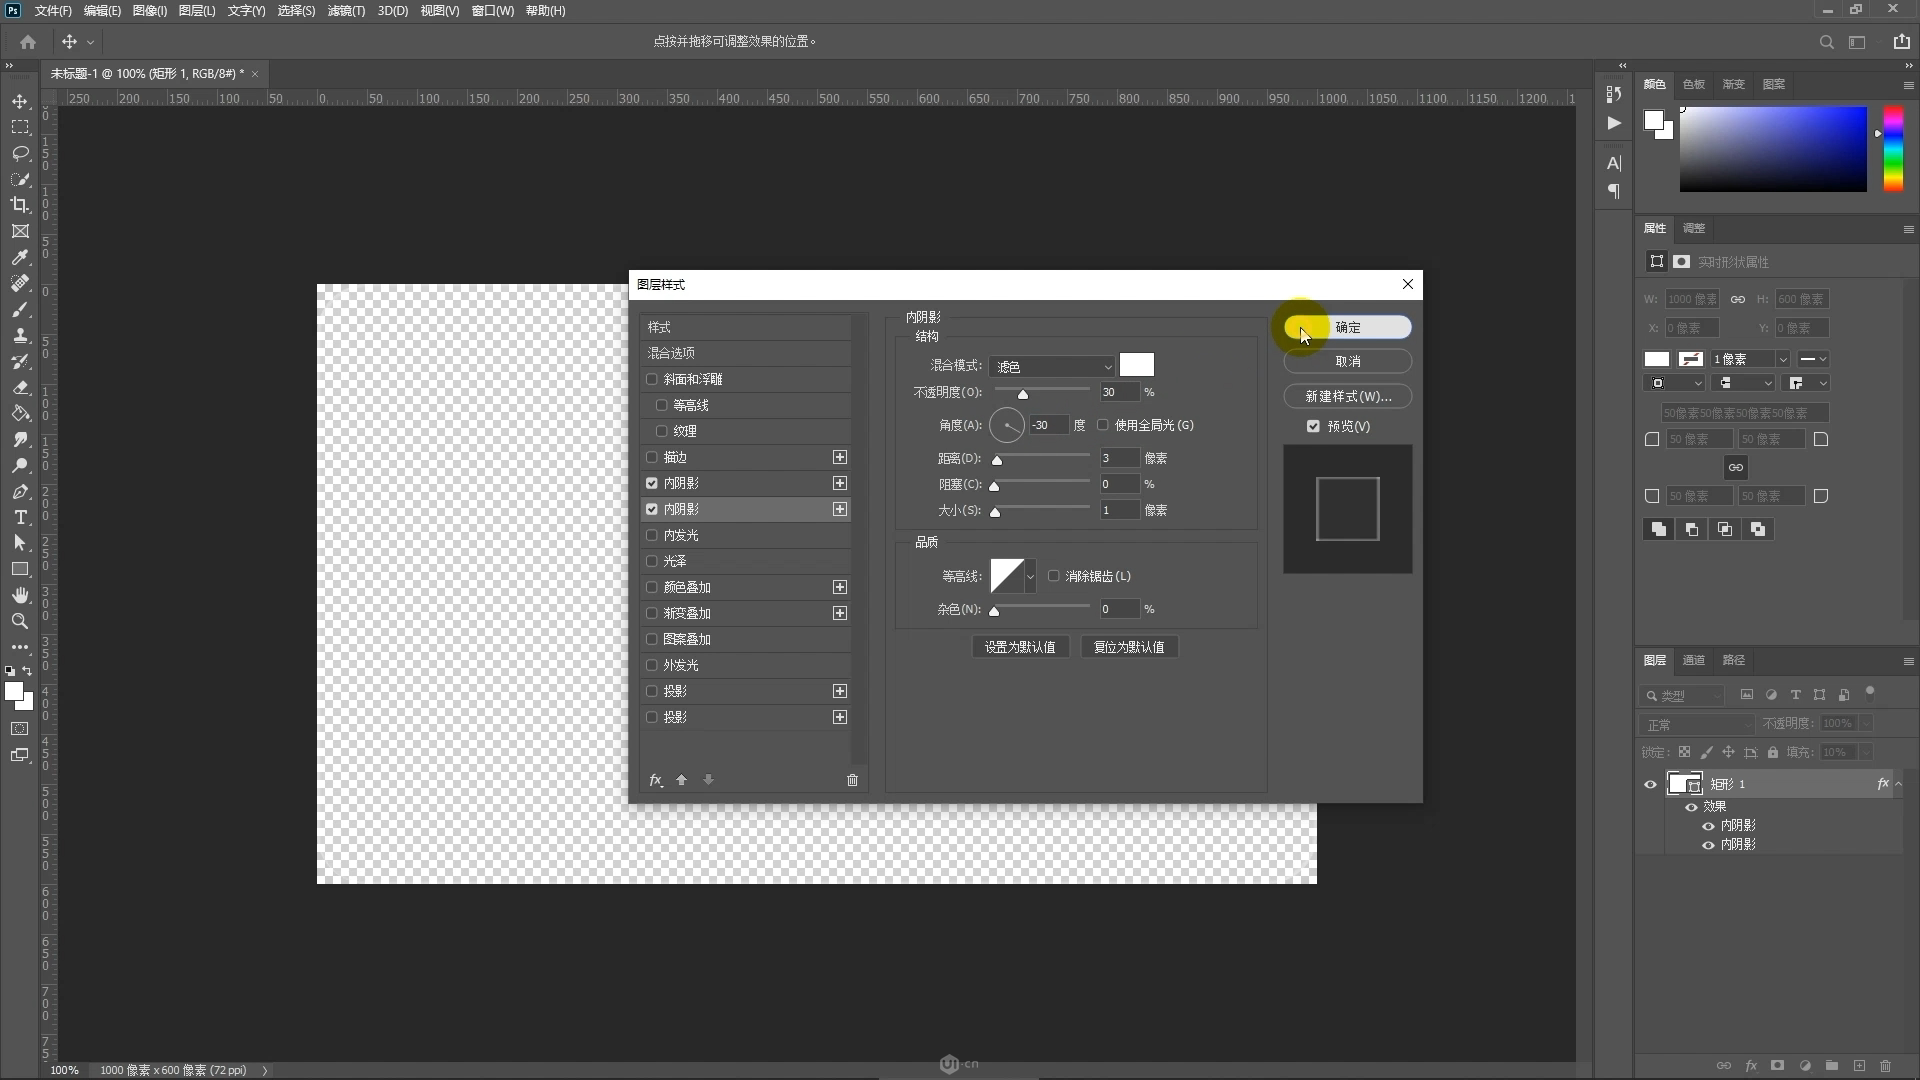Open the 文件(F) menu
This screenshot has width=1920, height=1080.
tap(53, 10)
